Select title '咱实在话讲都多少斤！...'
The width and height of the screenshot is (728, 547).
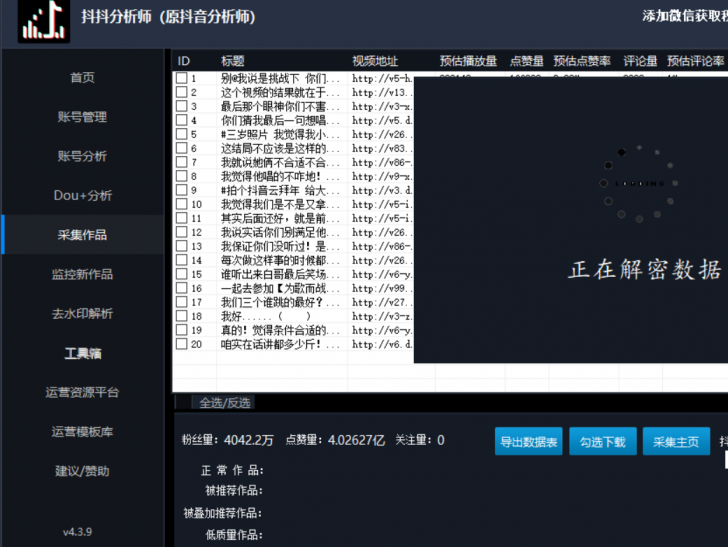(280, 344)
